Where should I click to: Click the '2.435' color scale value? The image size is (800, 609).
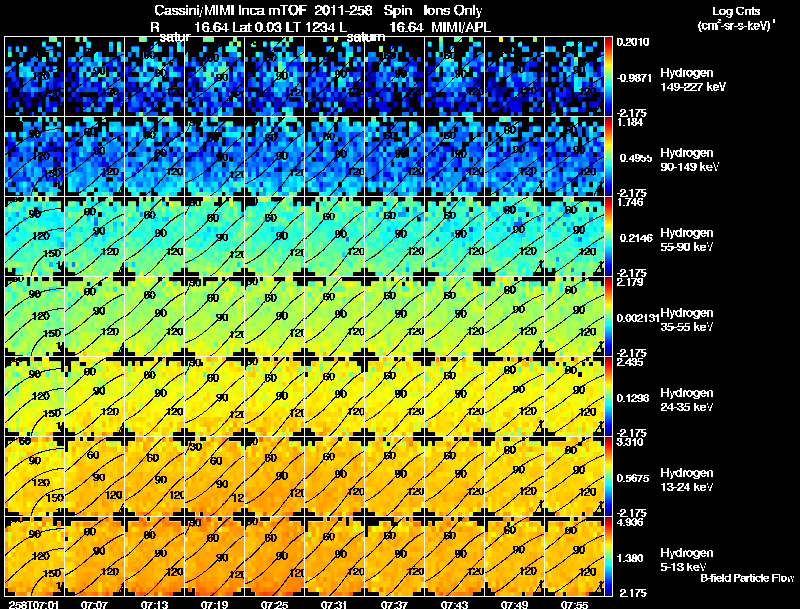pos(630,363)
